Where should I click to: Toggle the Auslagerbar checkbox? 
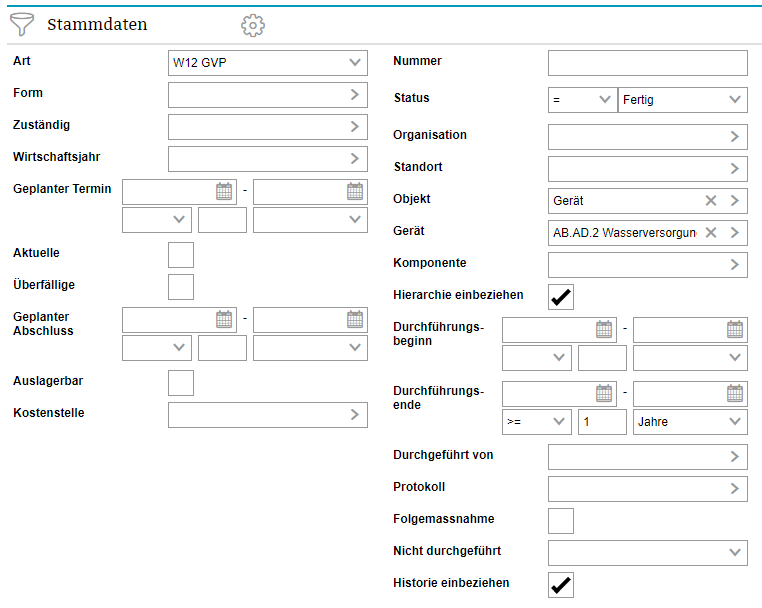(181, 382)
